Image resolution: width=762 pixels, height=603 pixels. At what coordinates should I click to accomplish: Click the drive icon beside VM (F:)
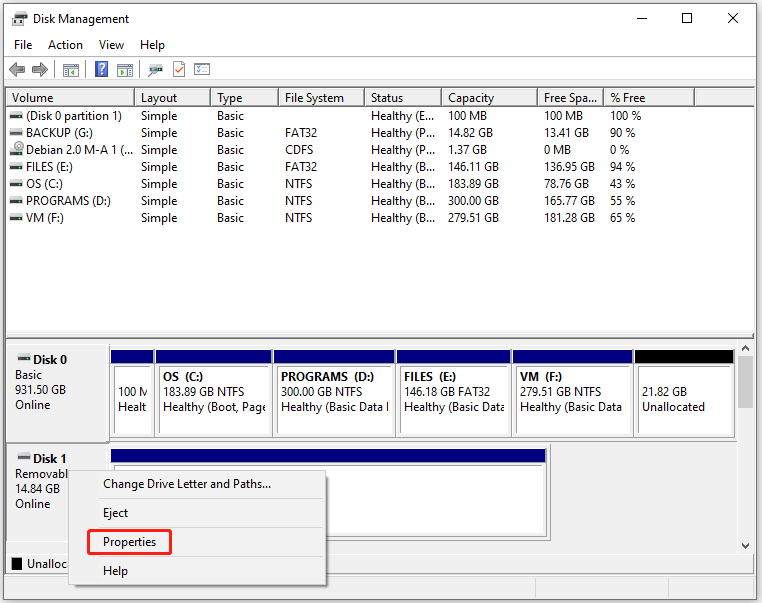tap(16, 218)
